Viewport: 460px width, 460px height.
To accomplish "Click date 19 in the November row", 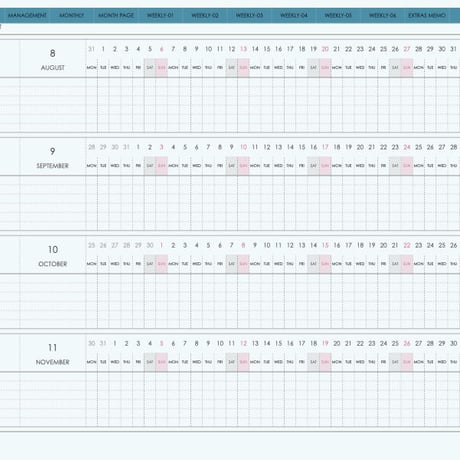I will (325, 344).
